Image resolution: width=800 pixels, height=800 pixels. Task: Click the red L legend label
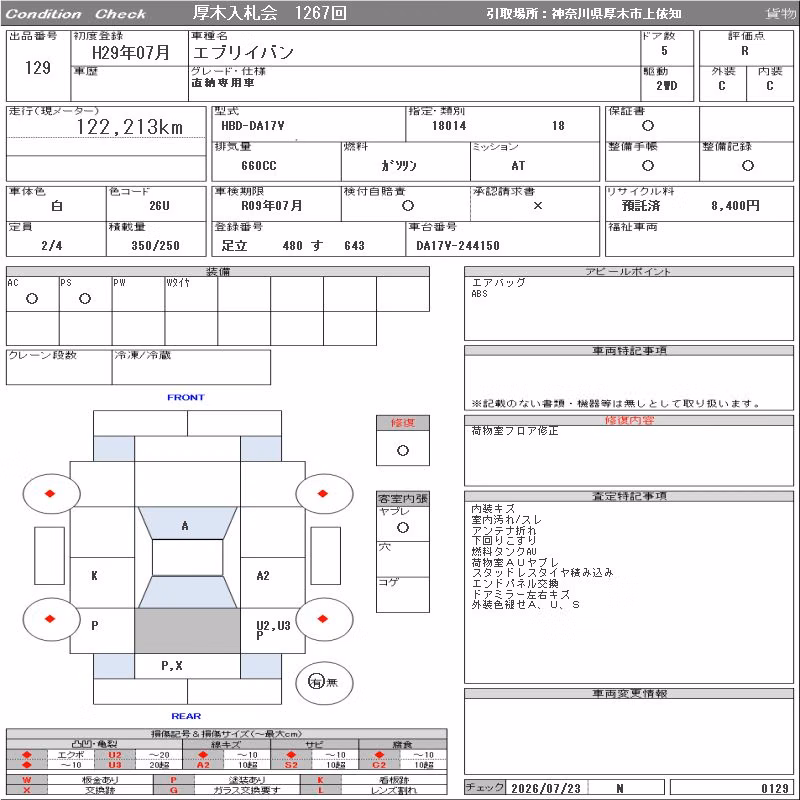320,790
